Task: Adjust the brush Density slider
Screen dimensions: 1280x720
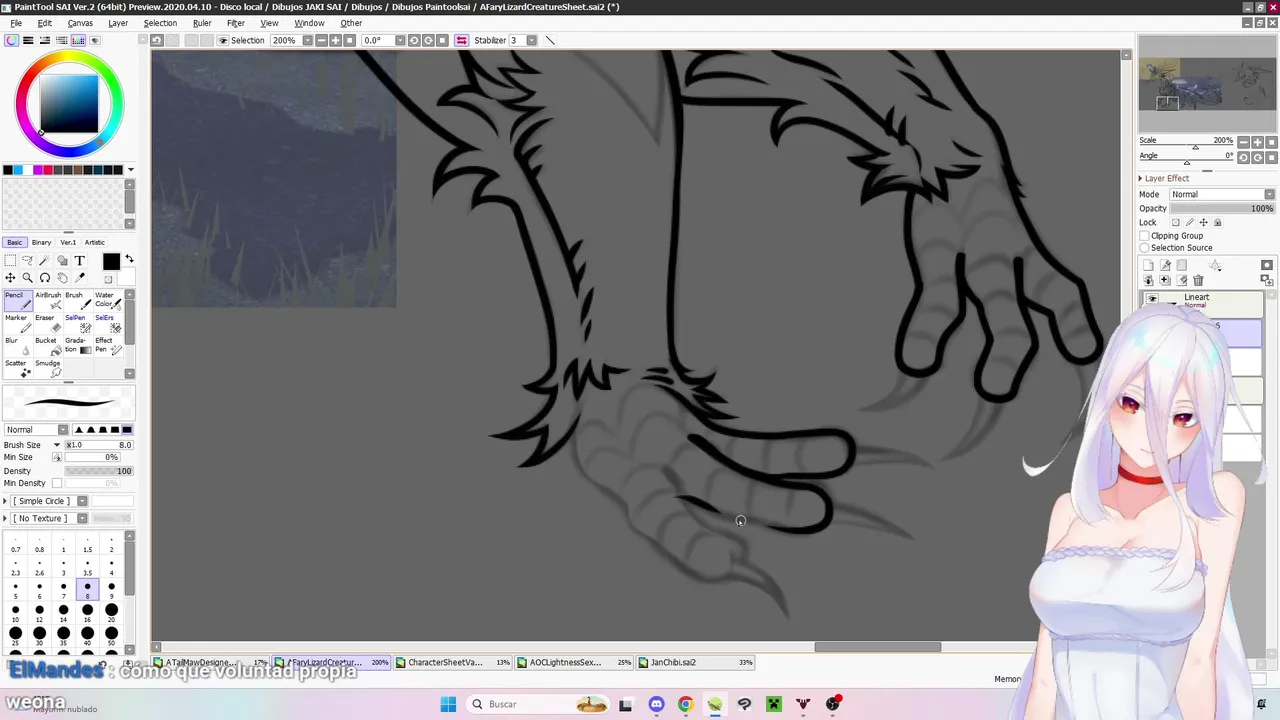Action: coord(99,471)
